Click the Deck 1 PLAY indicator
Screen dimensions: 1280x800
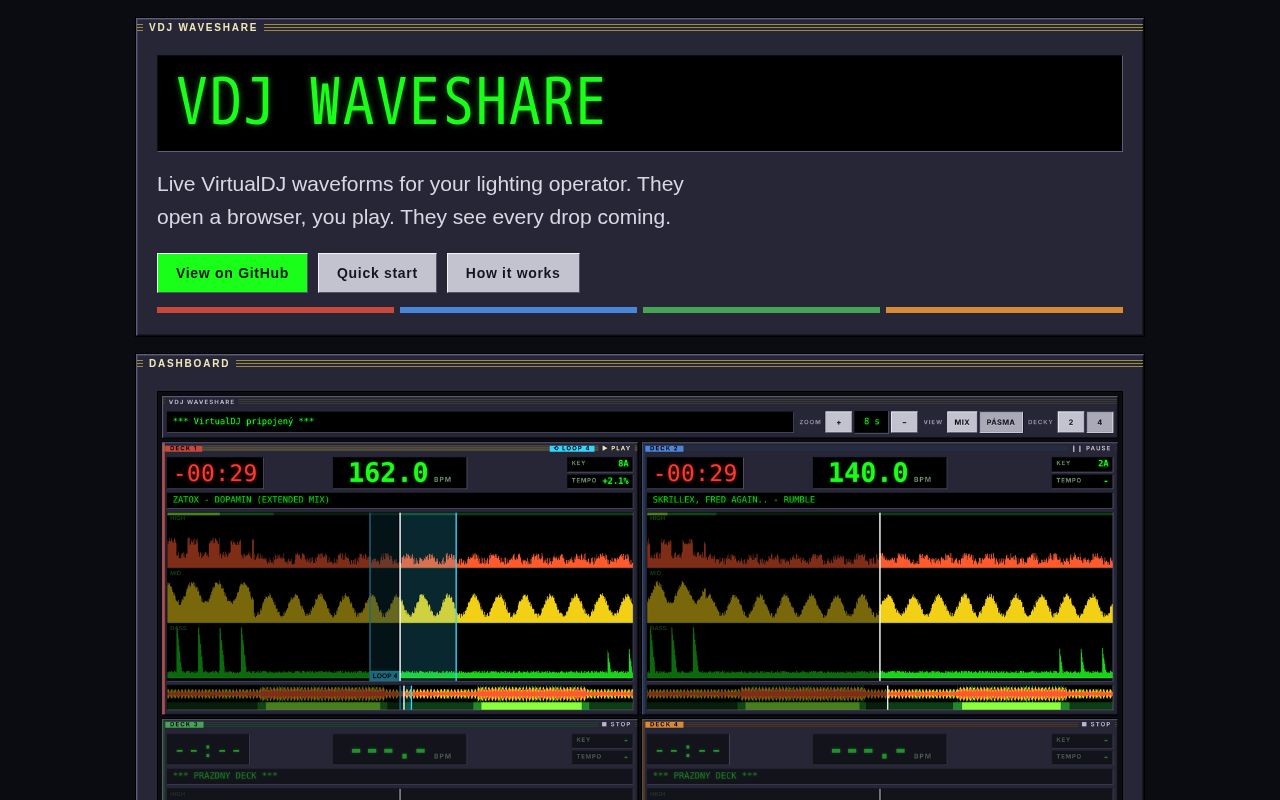[x=617, y=448]
